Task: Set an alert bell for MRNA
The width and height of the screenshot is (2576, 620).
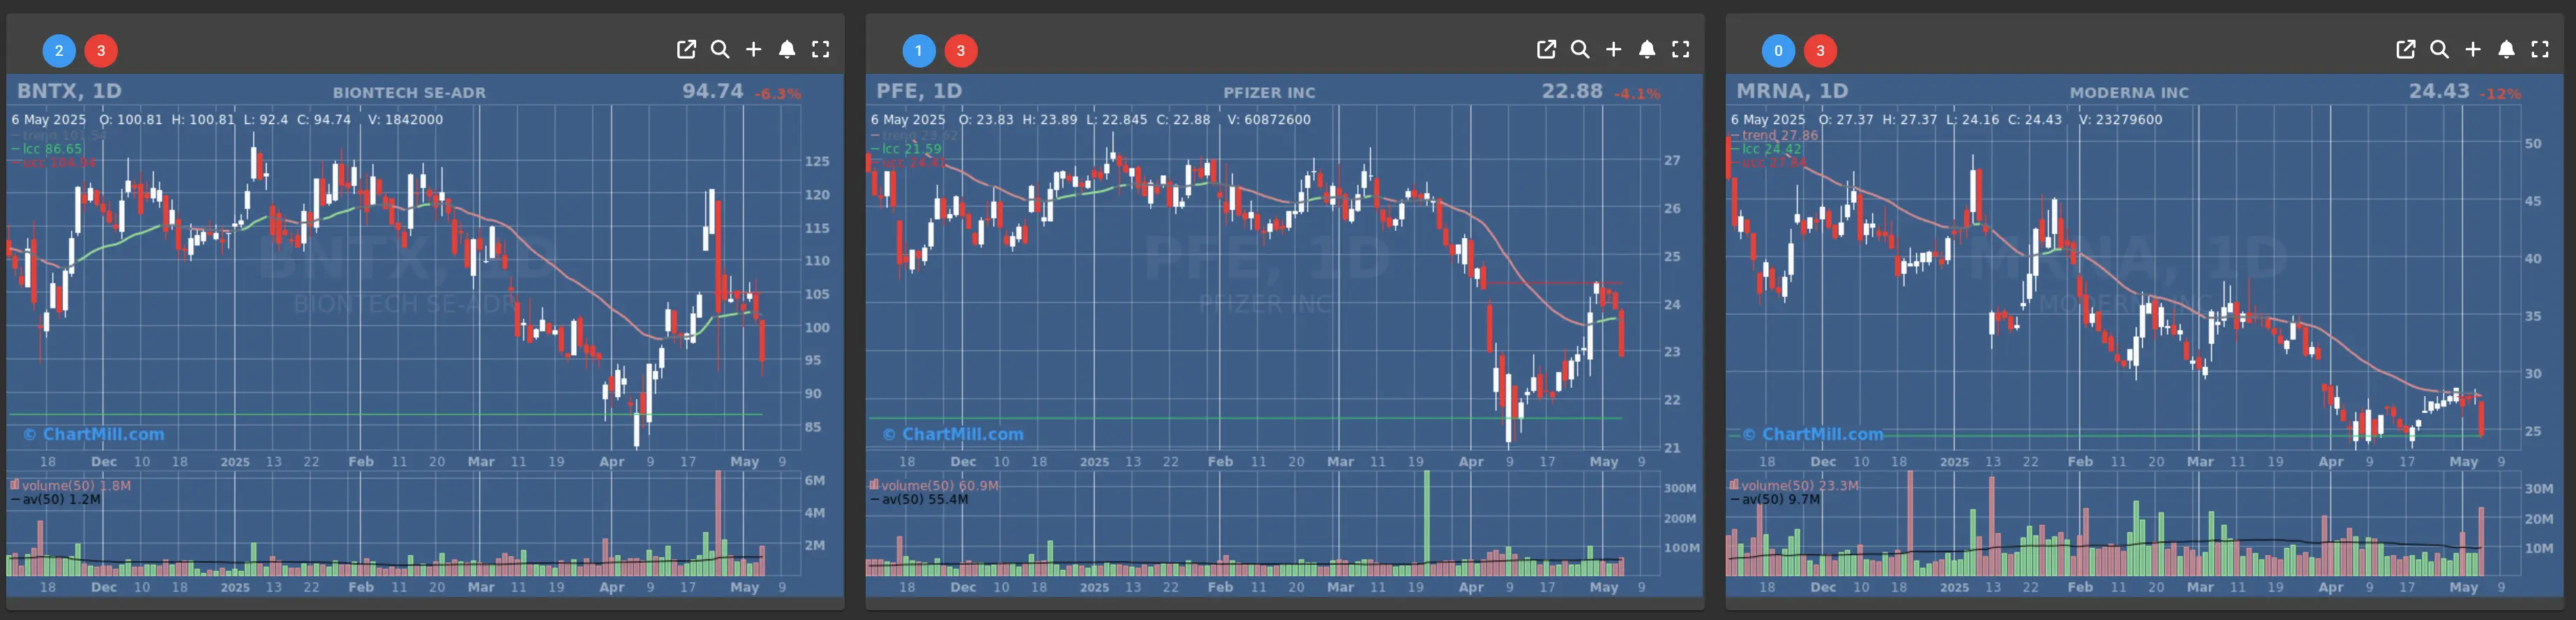Action: click(x=2506, y=49)
